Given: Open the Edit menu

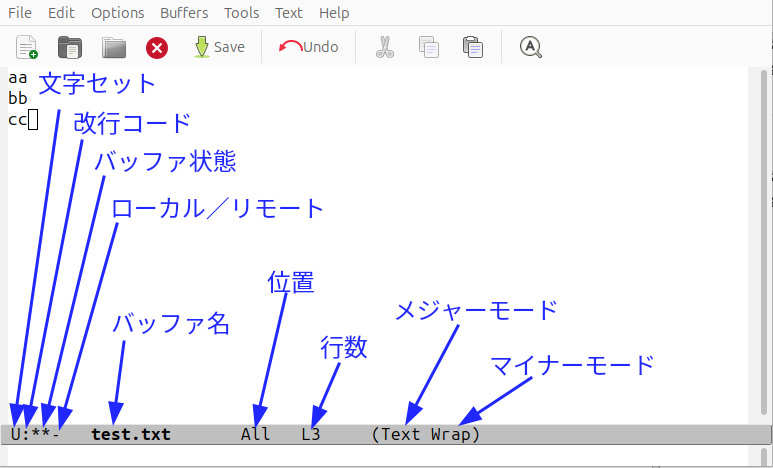Looking at the screenshot, I should coord(61,13).
